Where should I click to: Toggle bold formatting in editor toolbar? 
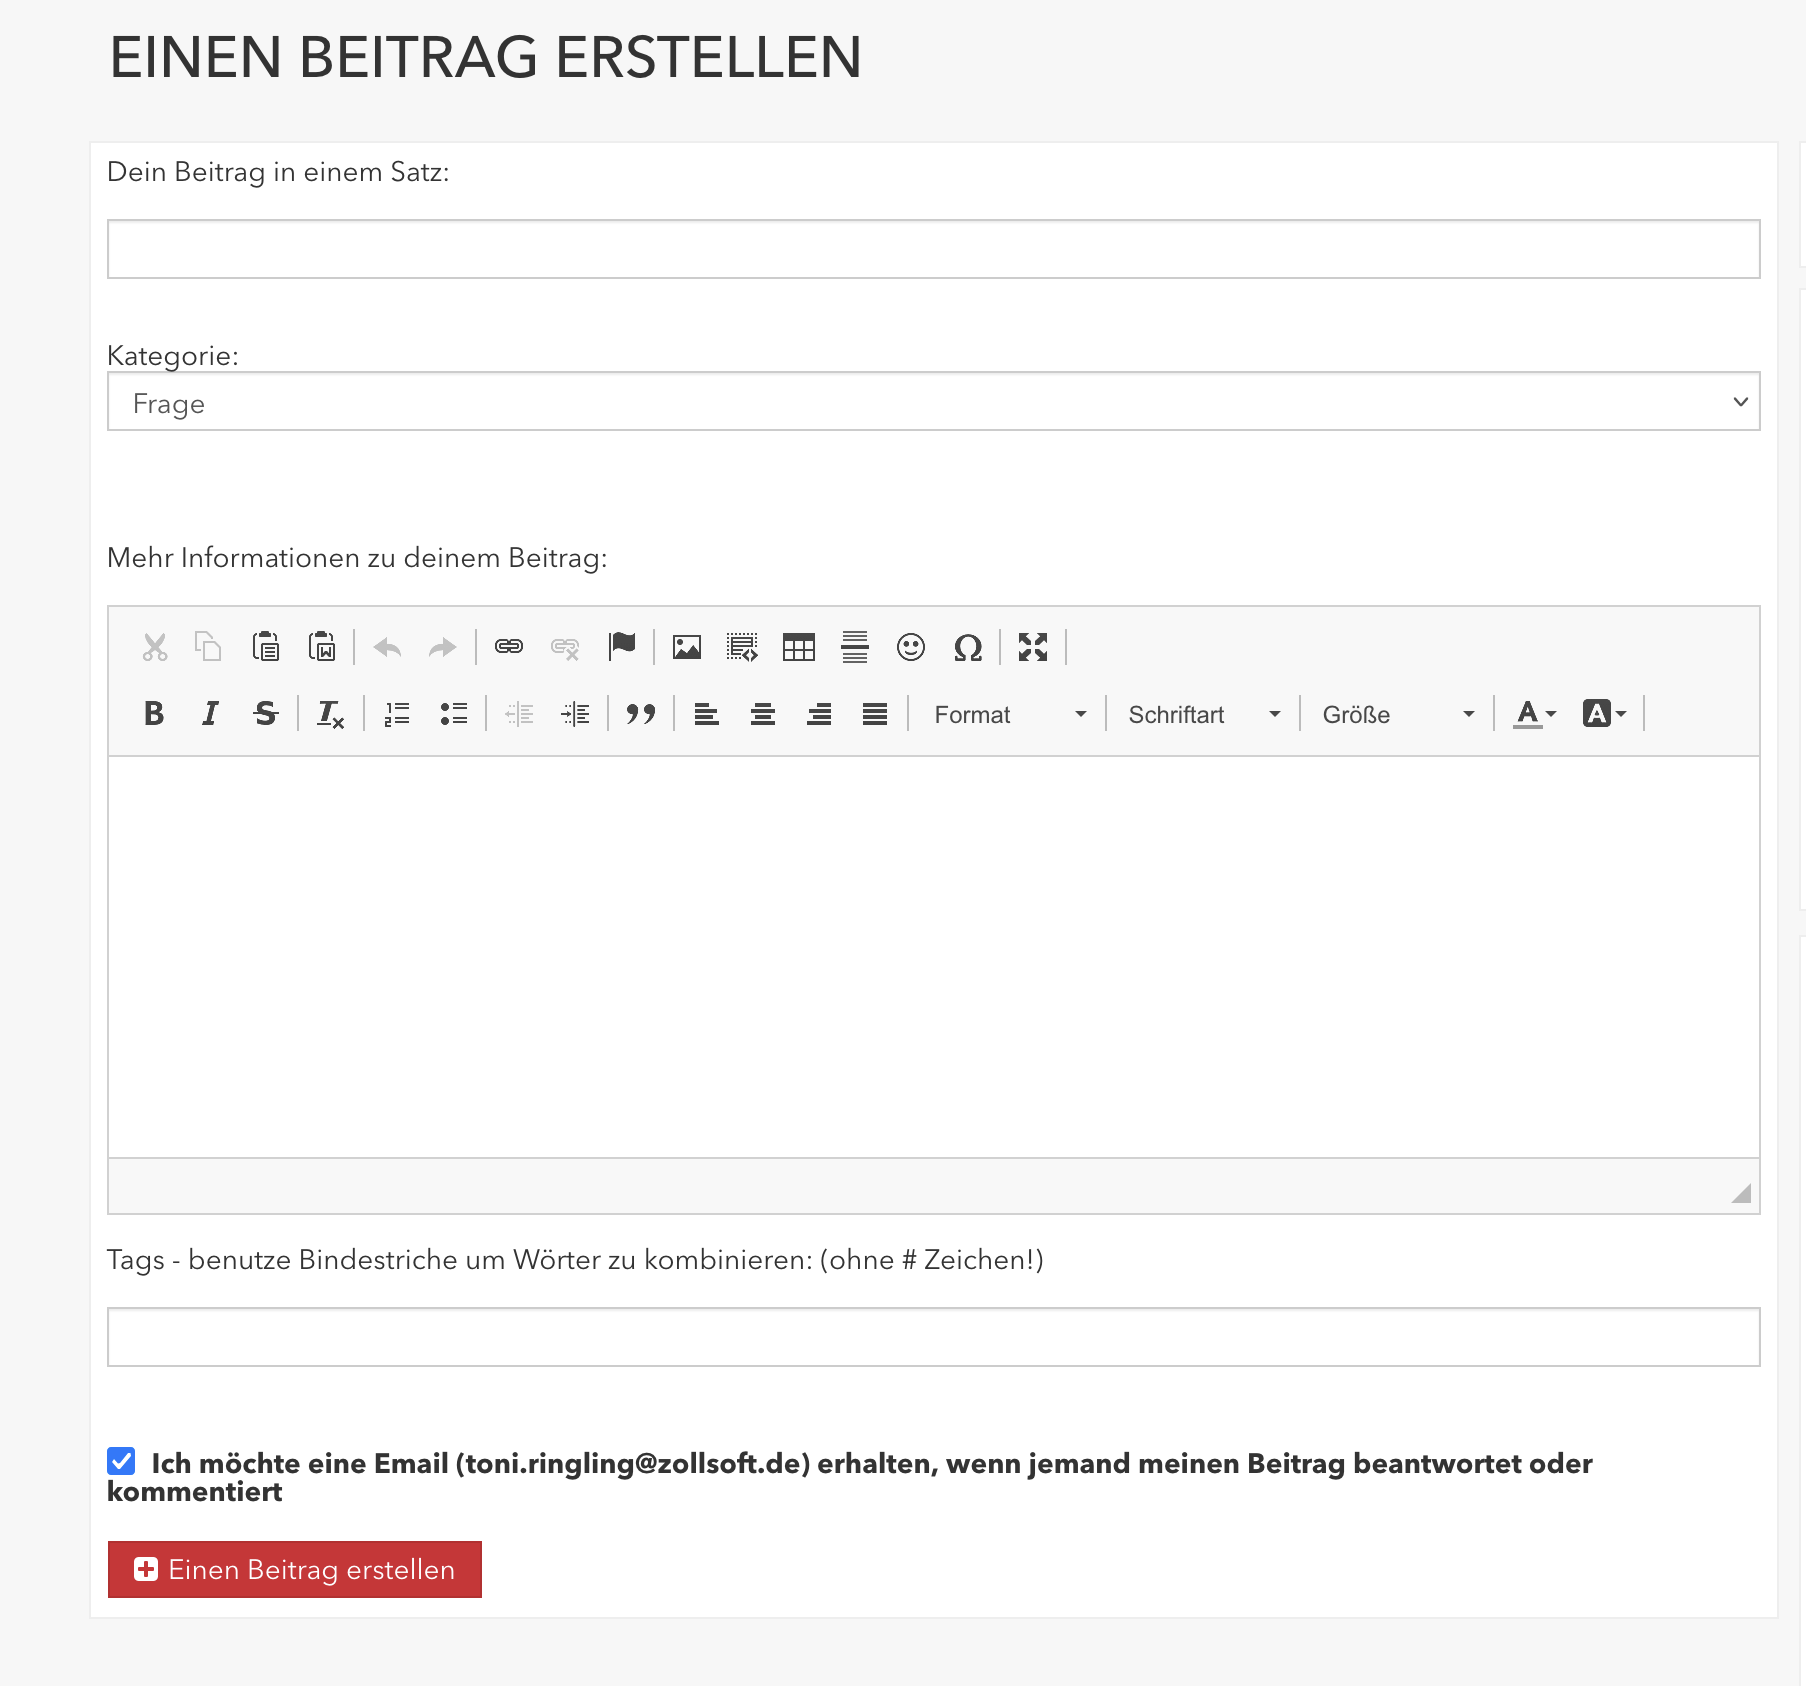click(154, 714)
